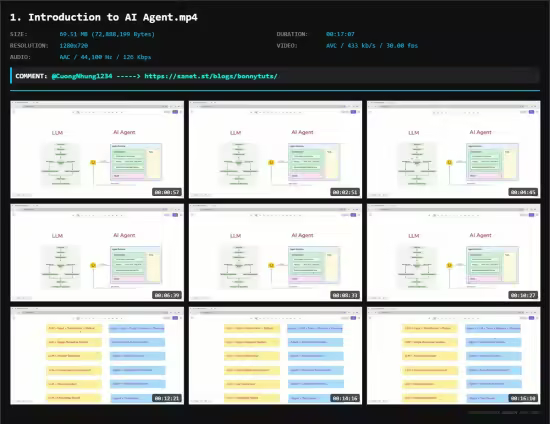Click the video codec value AVC / 433 kb/s

tap(372, 46)
